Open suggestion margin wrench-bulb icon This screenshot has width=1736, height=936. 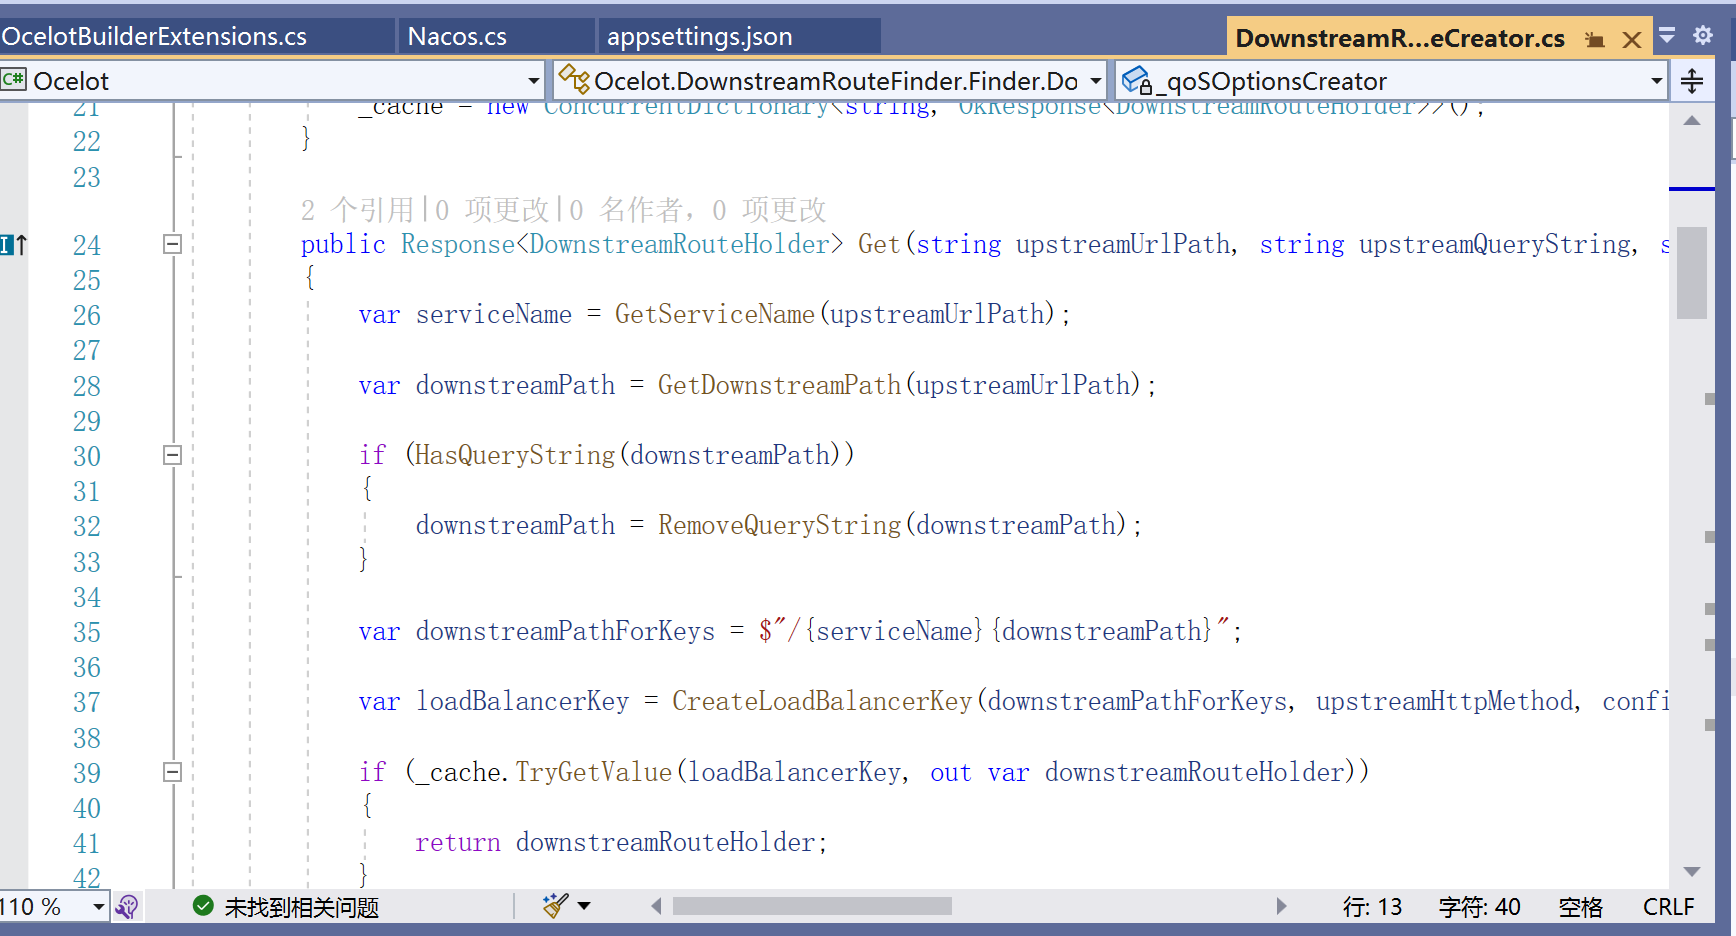(128, 906)
